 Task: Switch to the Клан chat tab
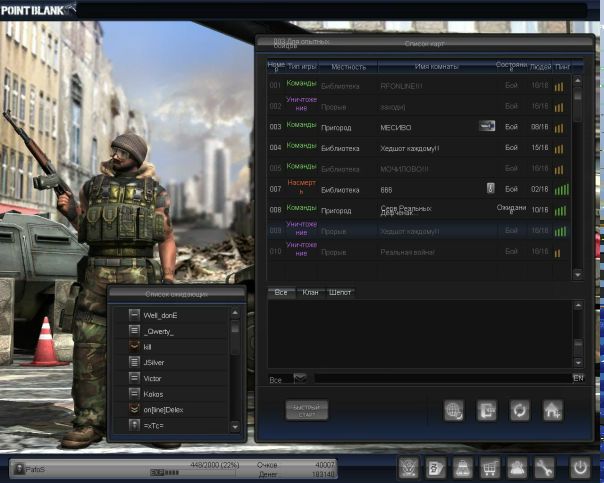pos(310,292)
